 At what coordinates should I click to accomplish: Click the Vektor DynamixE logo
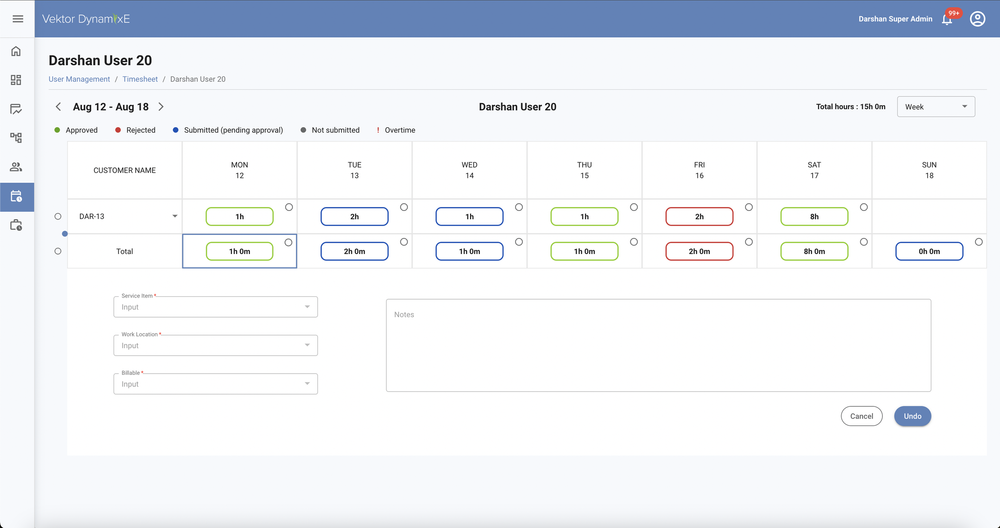[86, 19]
